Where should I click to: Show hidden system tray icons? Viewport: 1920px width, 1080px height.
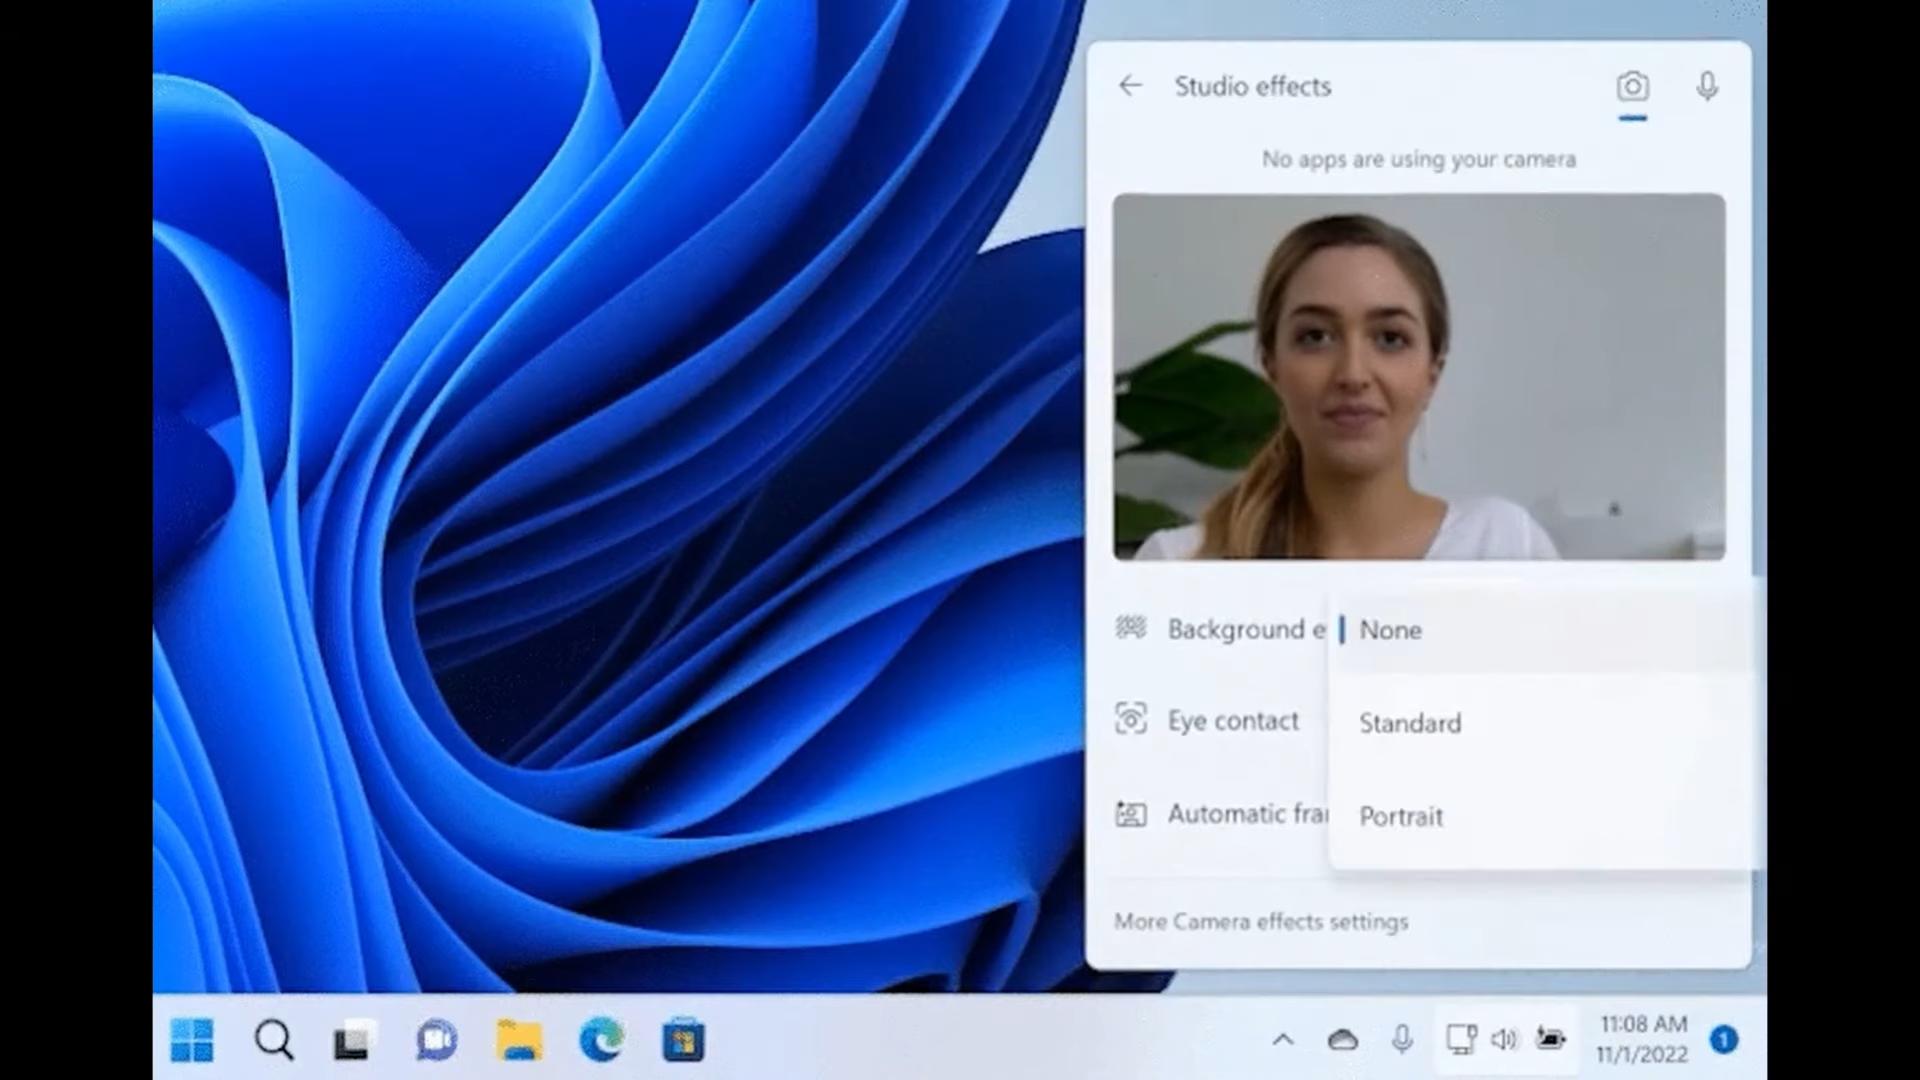tap(1283, 1040)
